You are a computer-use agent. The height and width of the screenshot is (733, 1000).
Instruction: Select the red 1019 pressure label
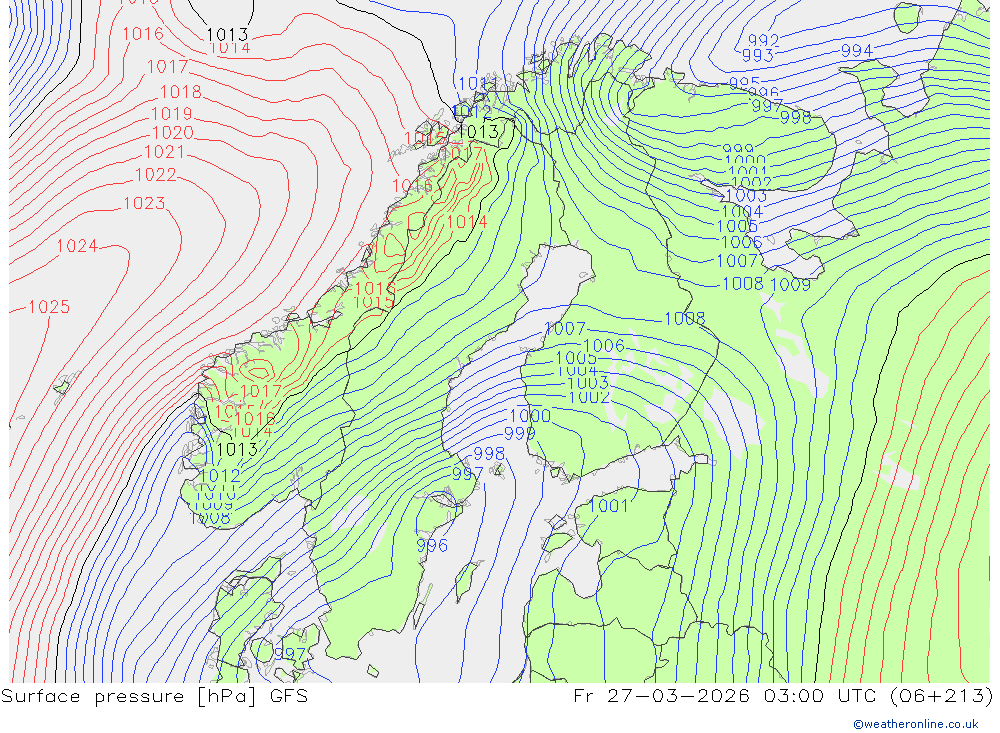coord(172,114)
